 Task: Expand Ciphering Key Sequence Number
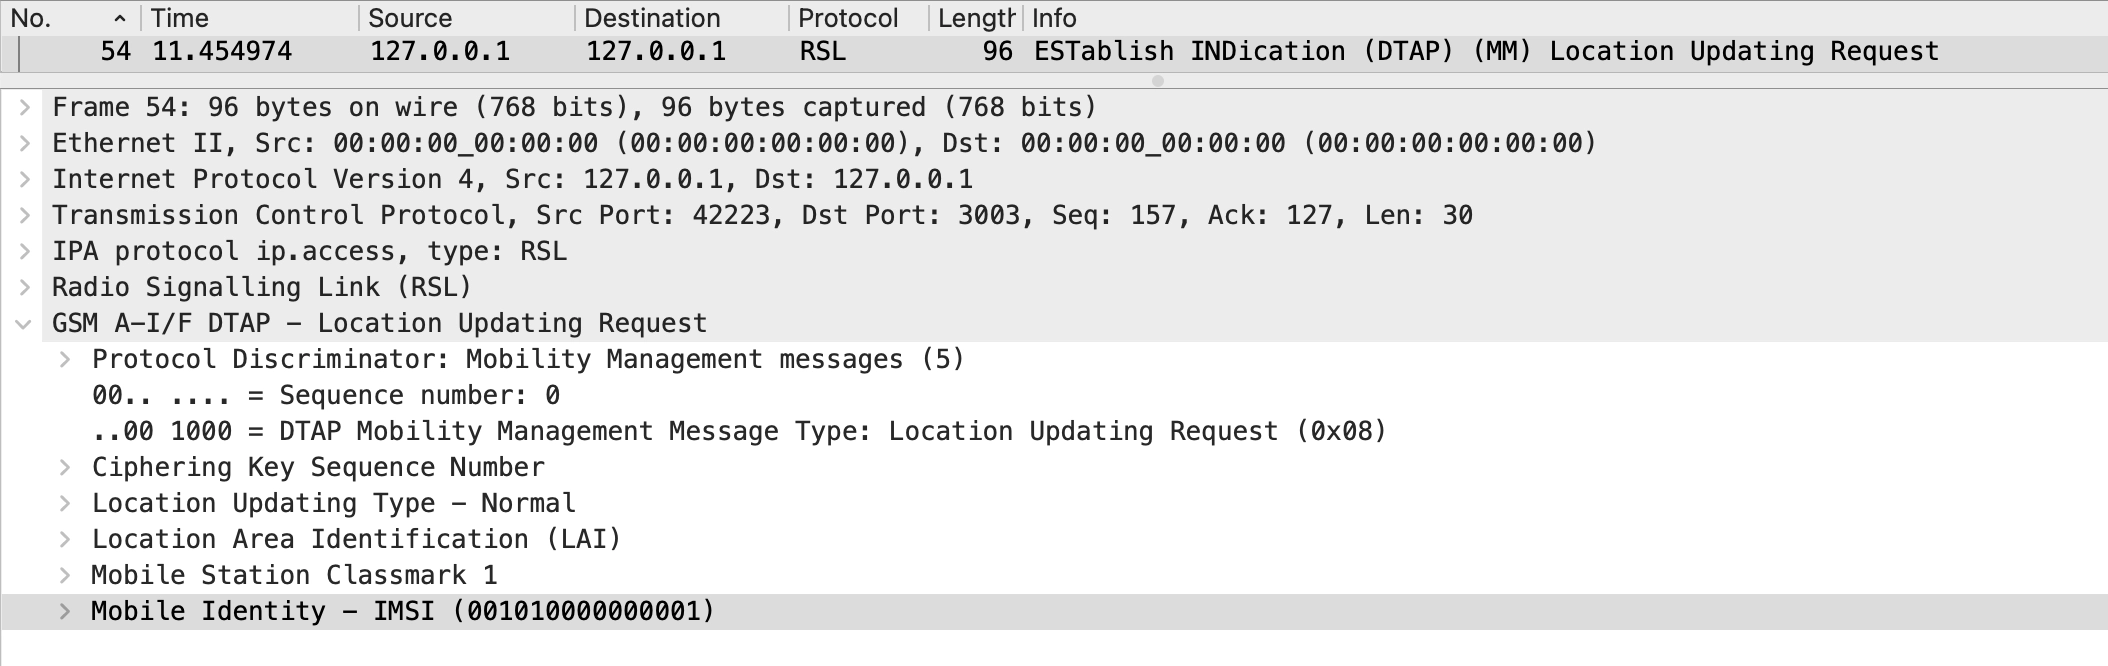65,467
